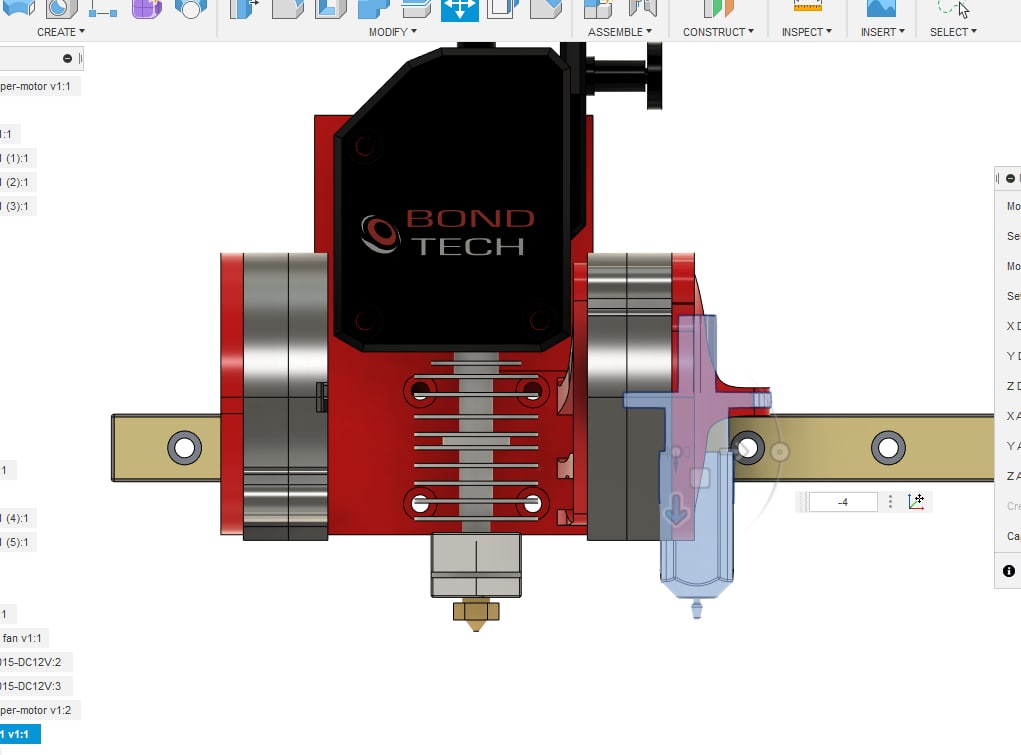This screenshot has width=1021, height=755.
Task: Click the heater block below the heatsink
Action: pos(476,565)
